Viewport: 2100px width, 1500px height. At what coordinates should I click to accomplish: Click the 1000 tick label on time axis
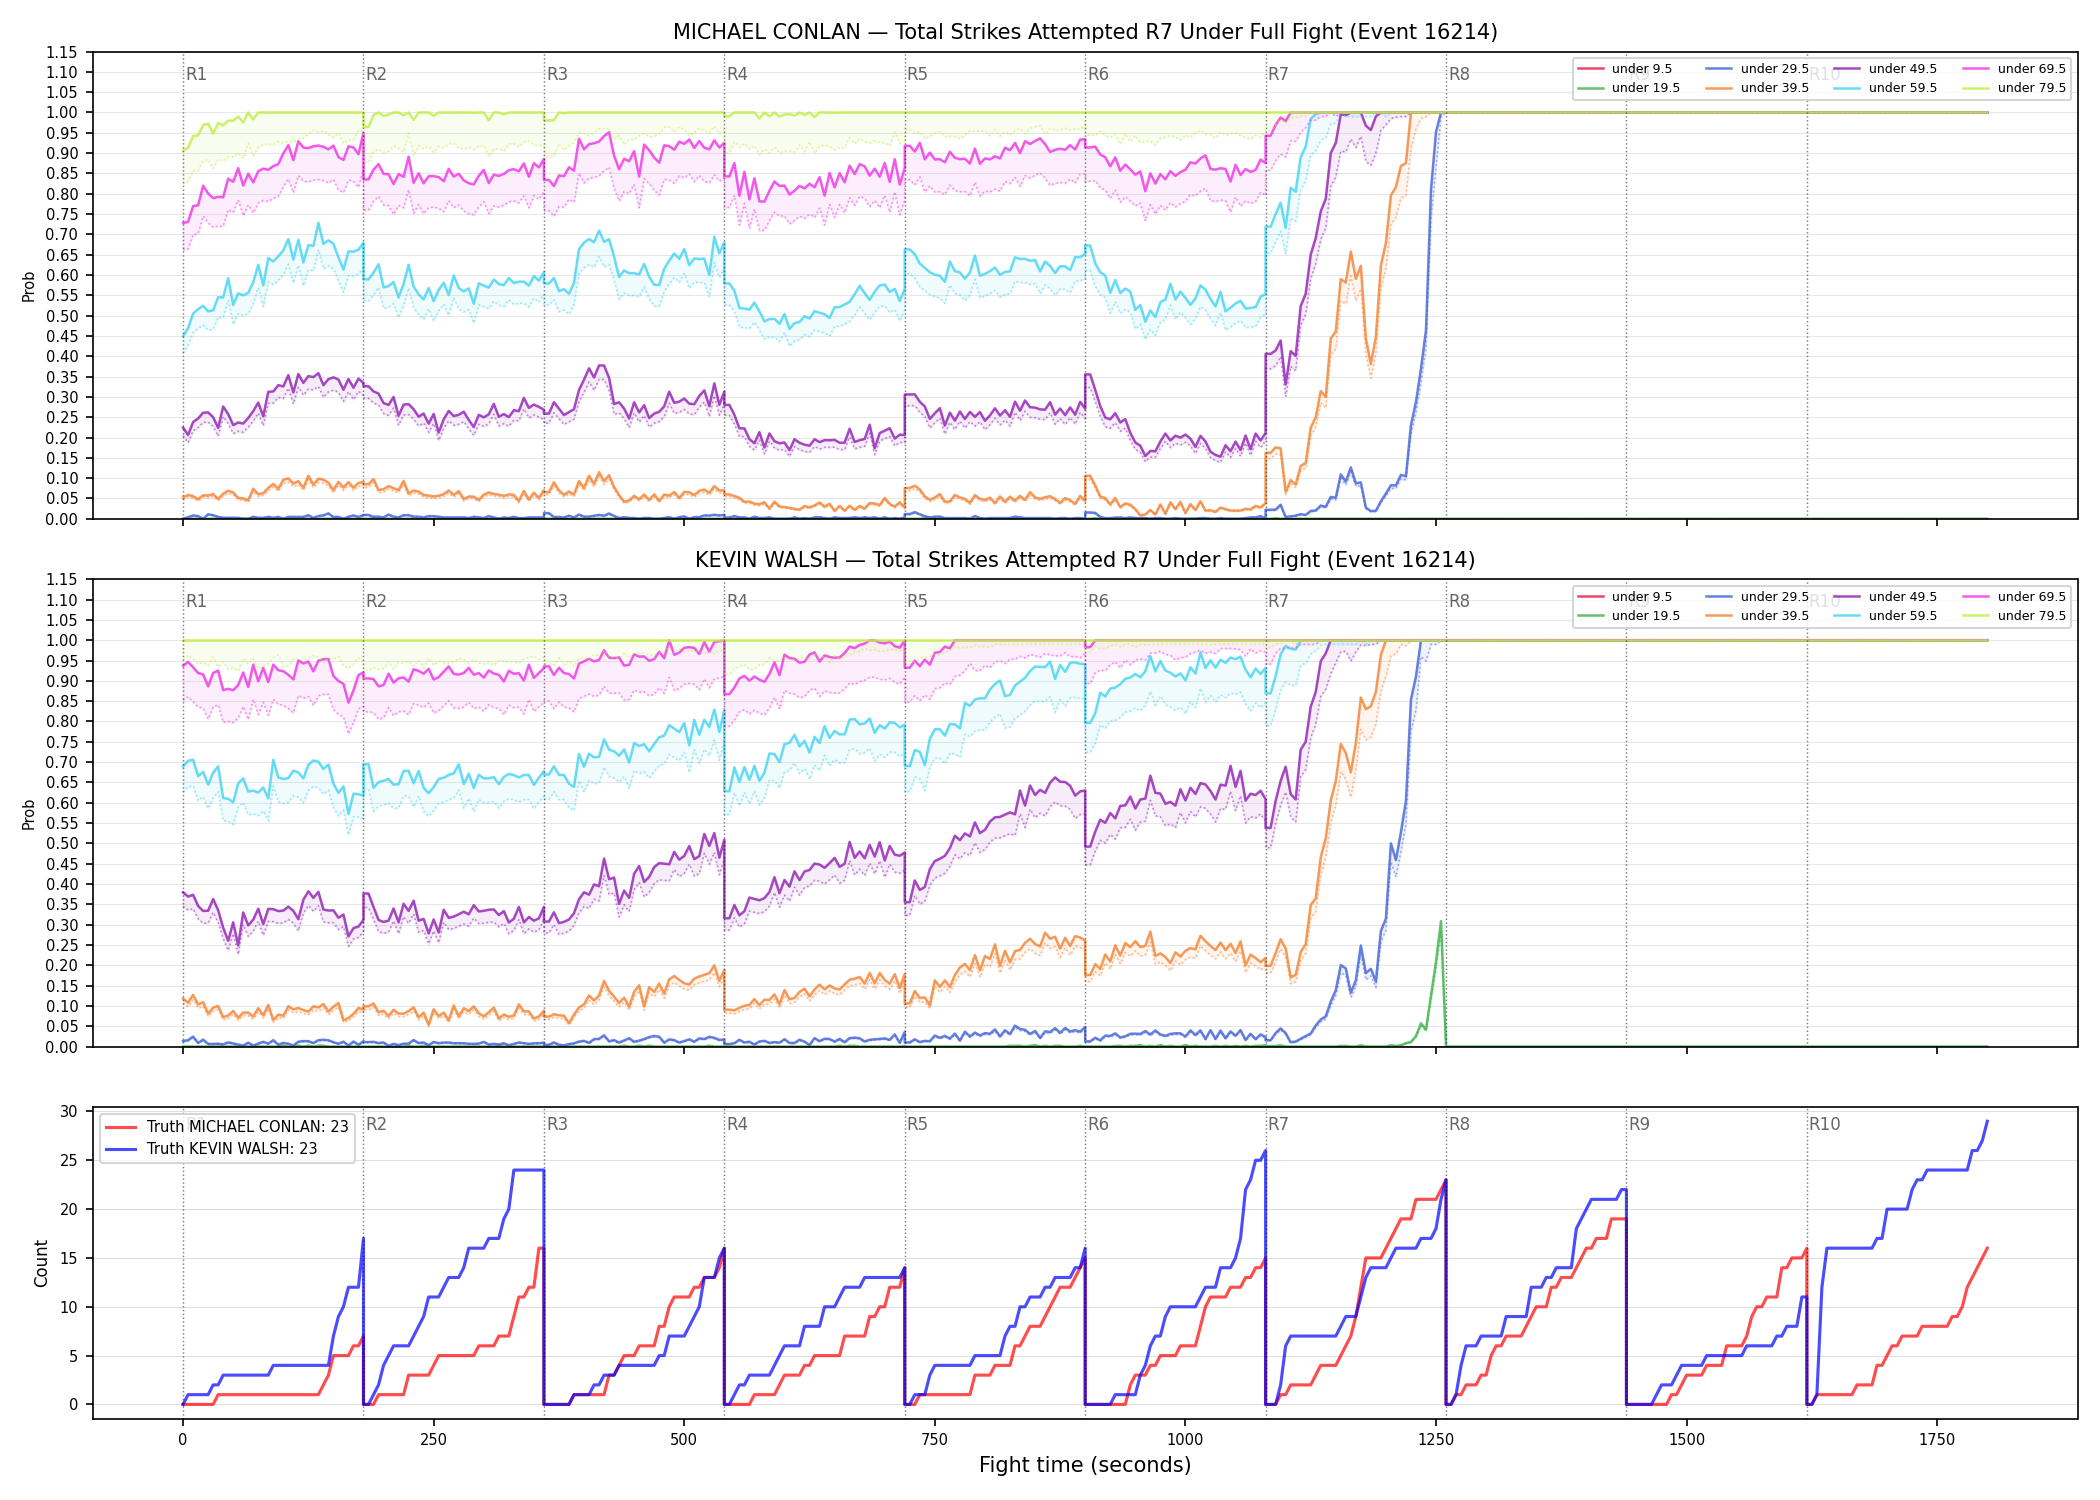[x=1185, y=1440]
